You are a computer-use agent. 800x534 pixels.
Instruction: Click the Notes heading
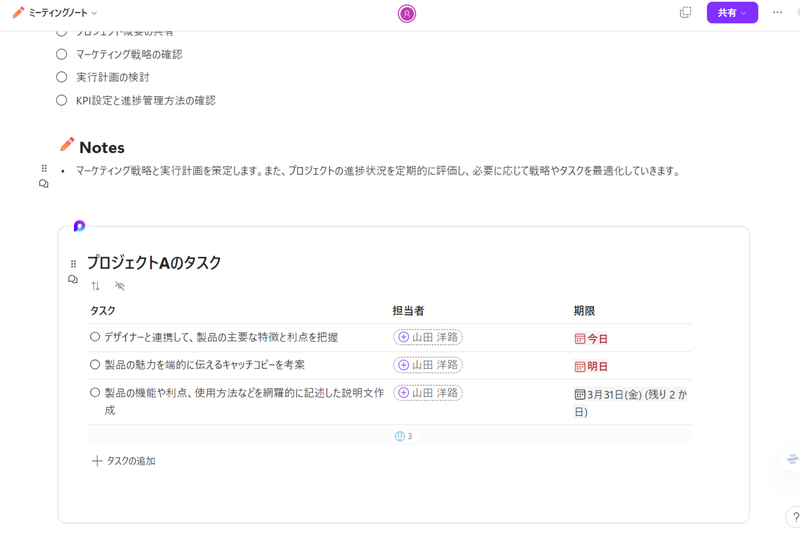coord(102,147)
